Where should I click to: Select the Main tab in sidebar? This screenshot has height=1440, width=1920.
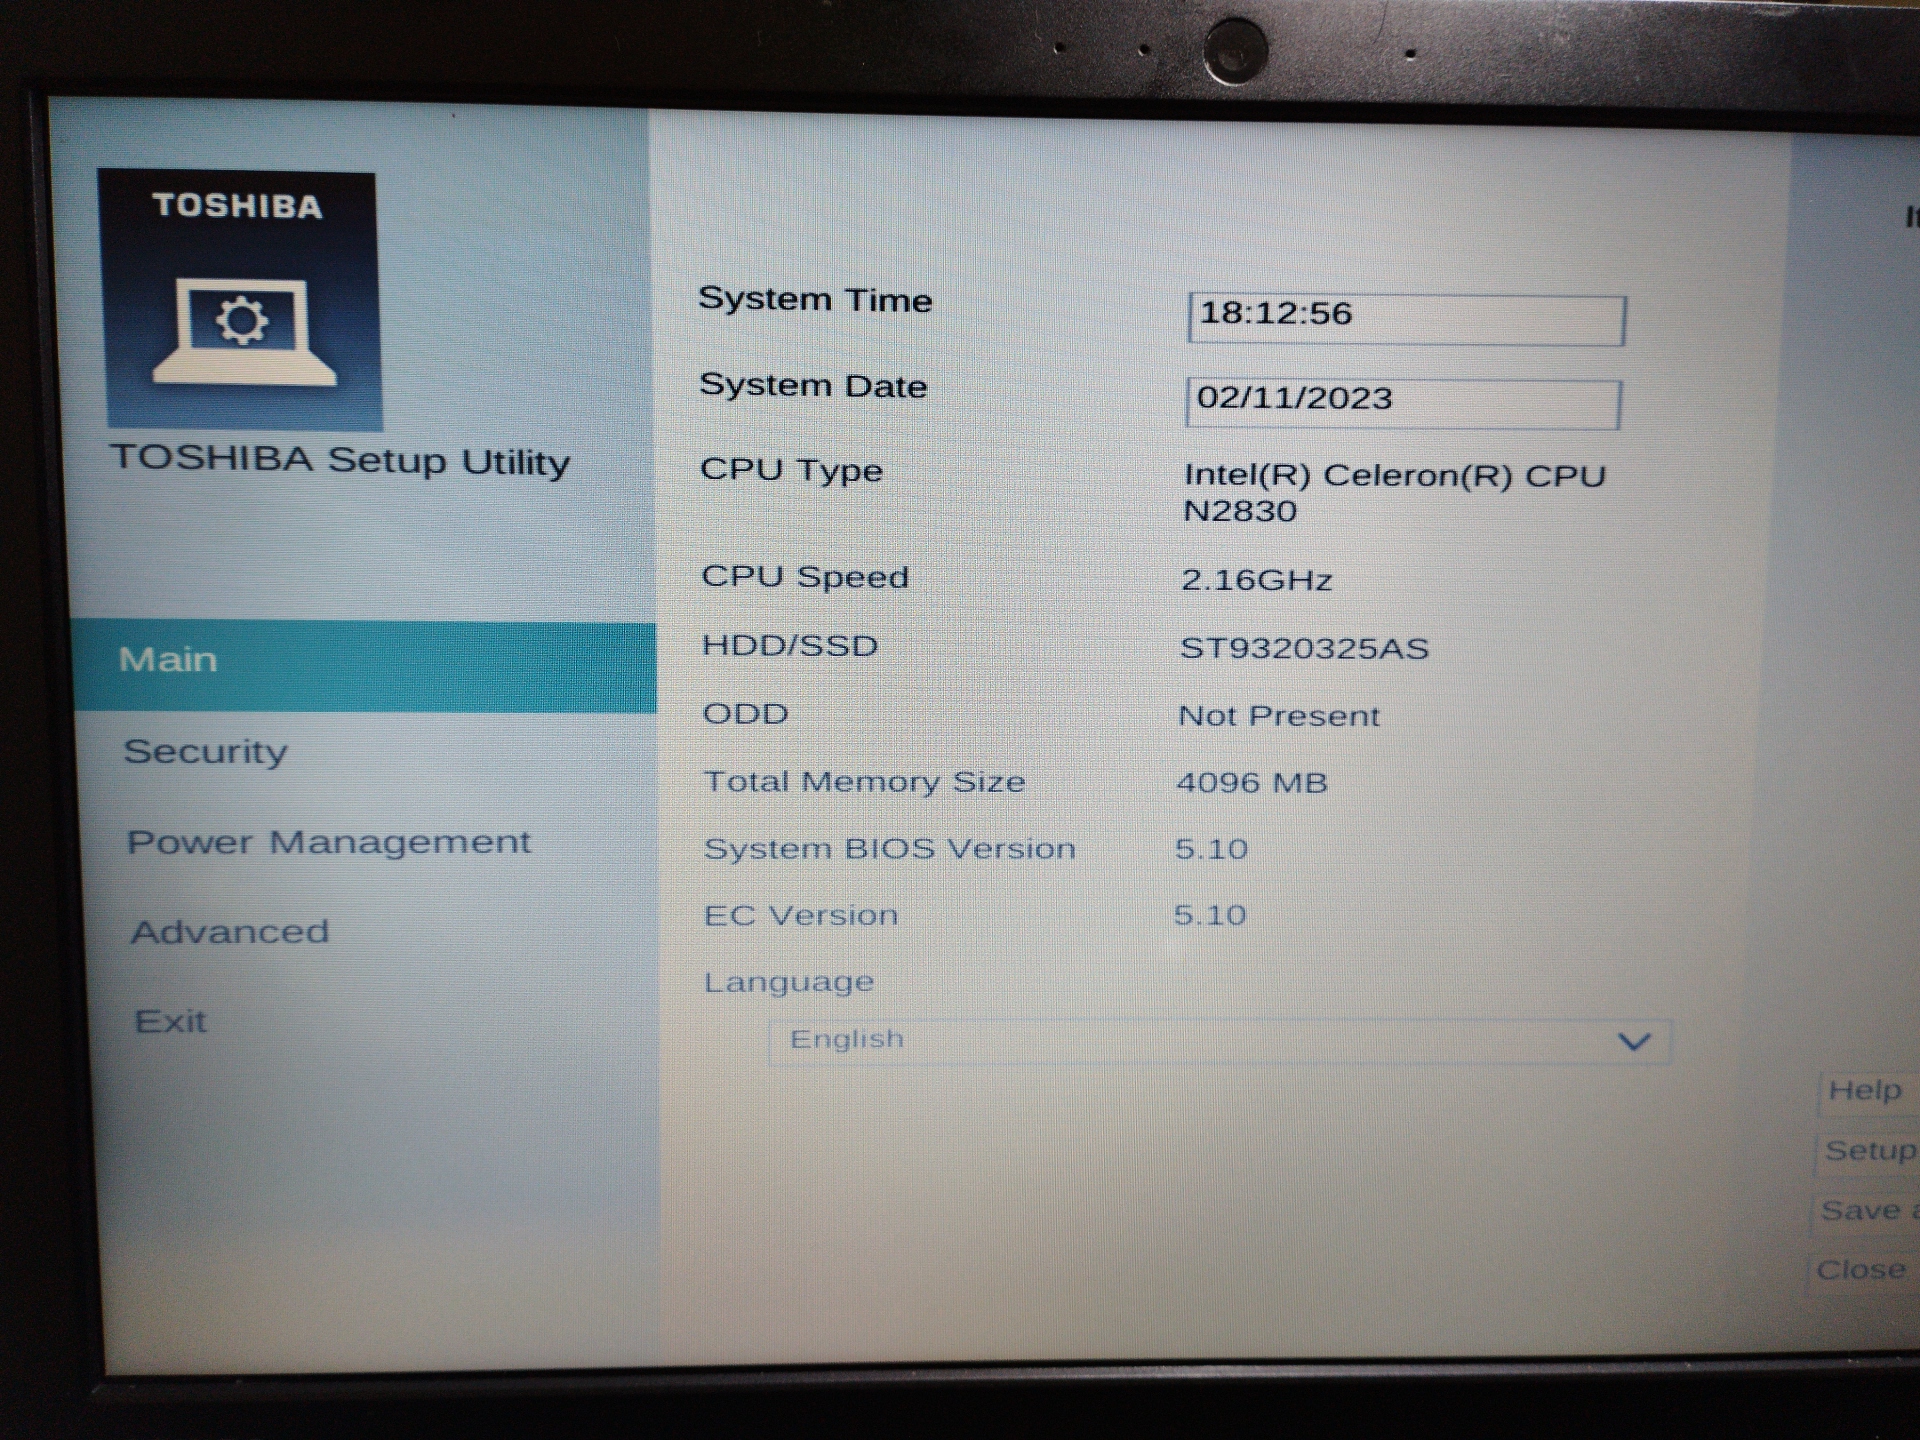tap(365, 666)
